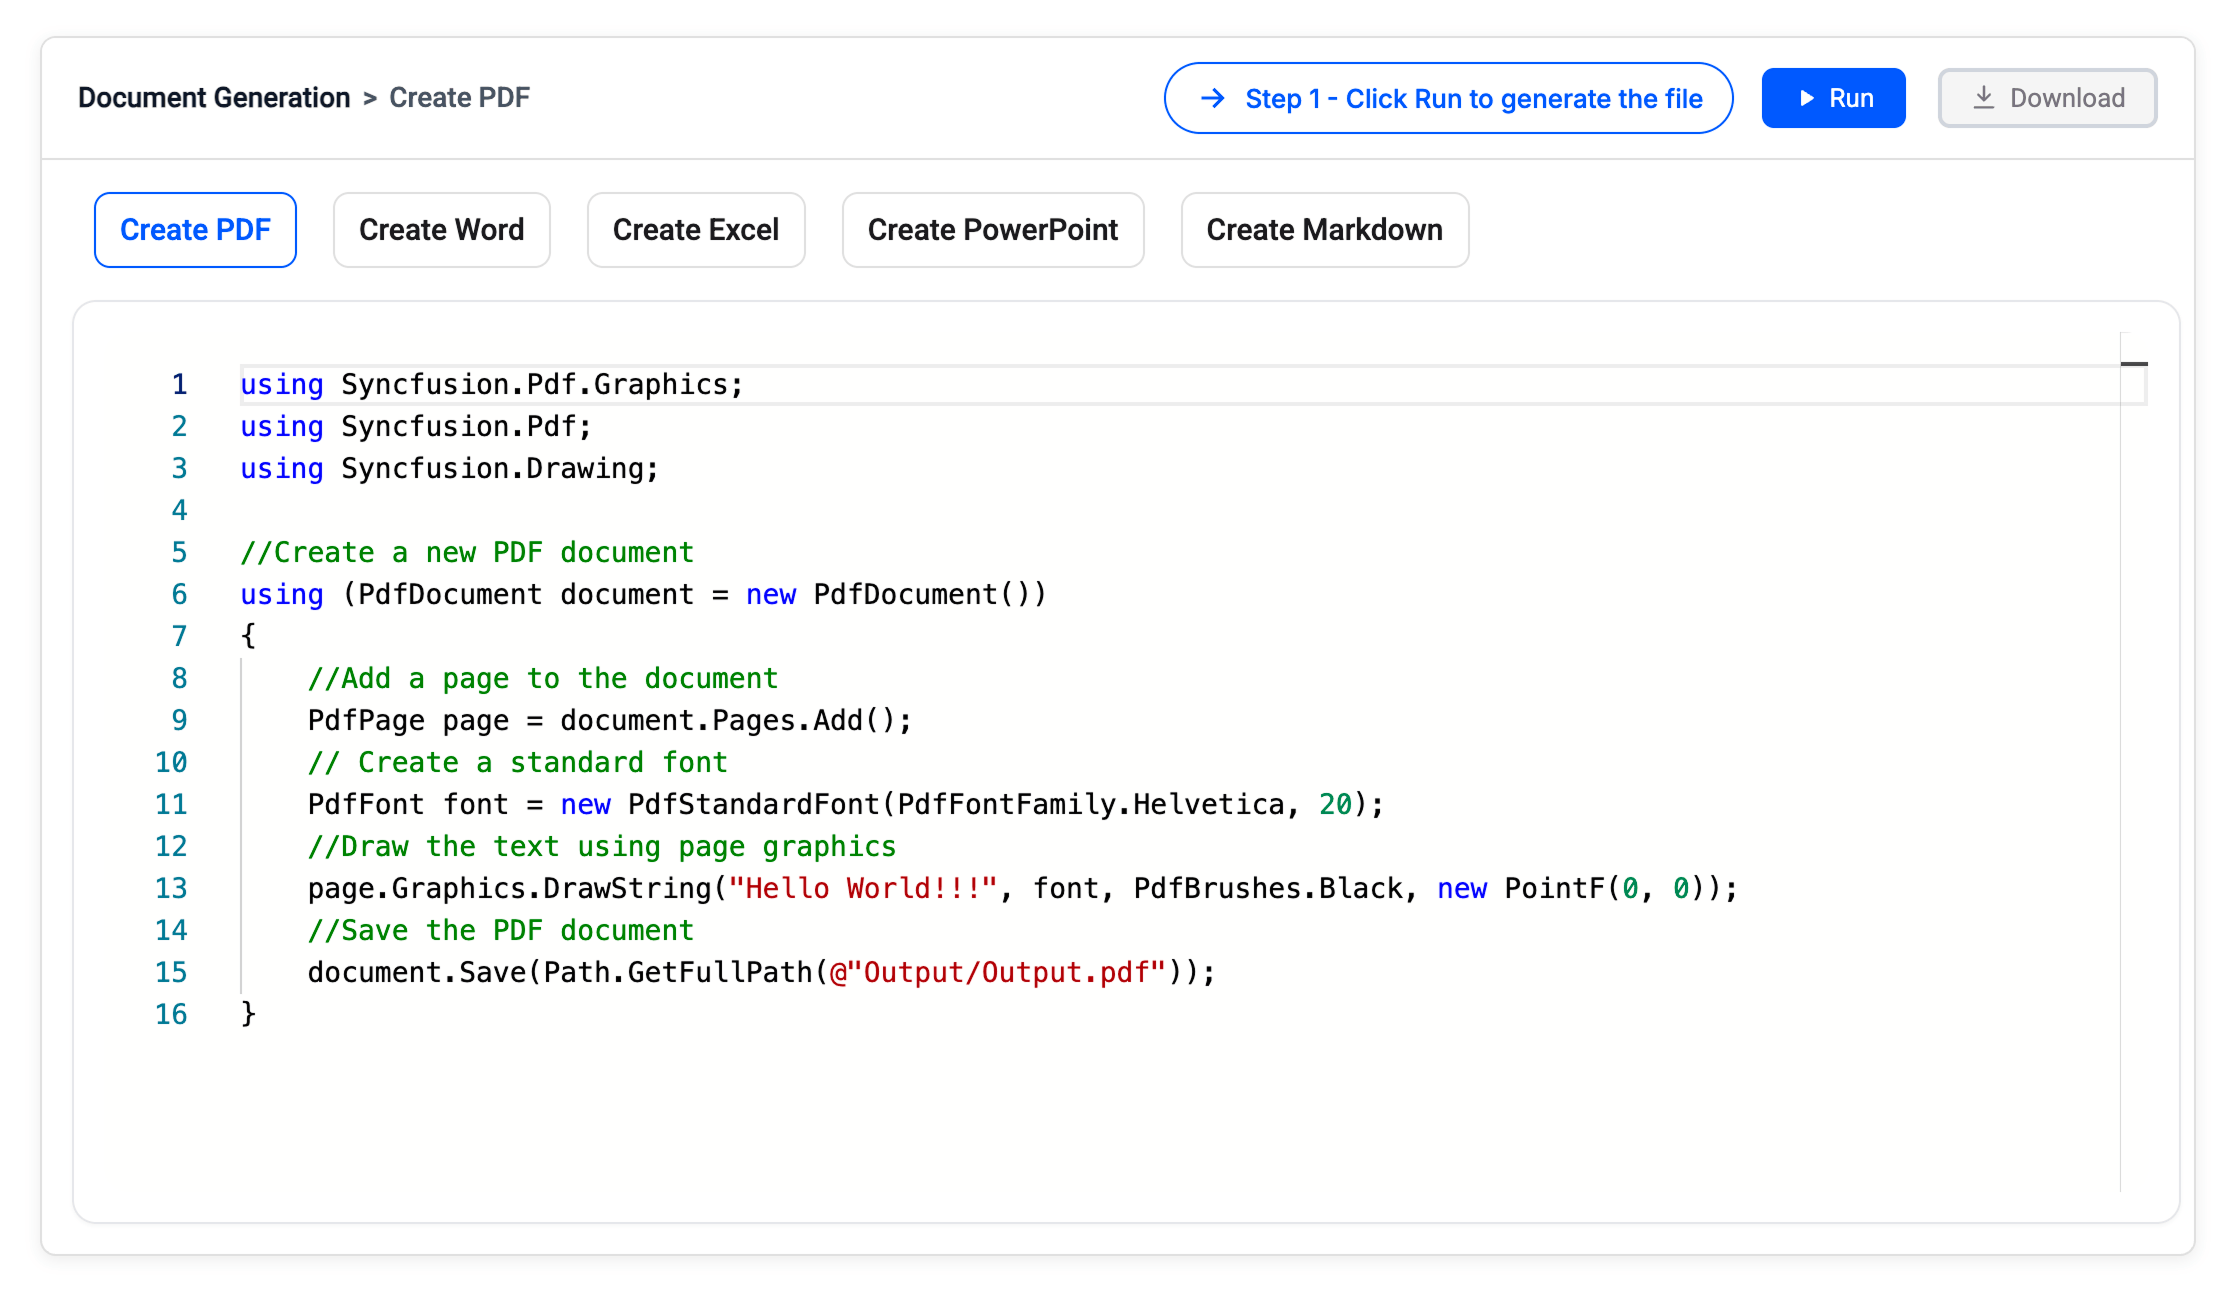
Task: Click line number 7 in gutter
Action: 180,637
